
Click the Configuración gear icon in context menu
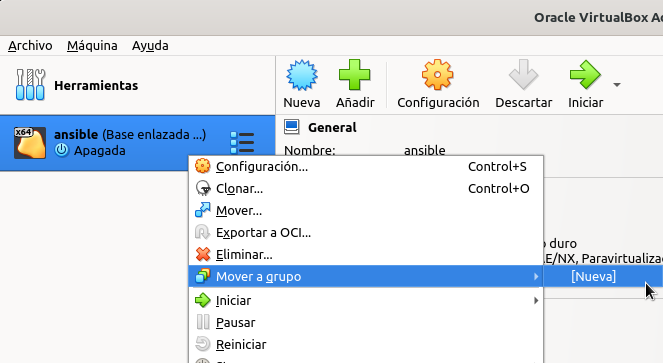tap(203, 166)
